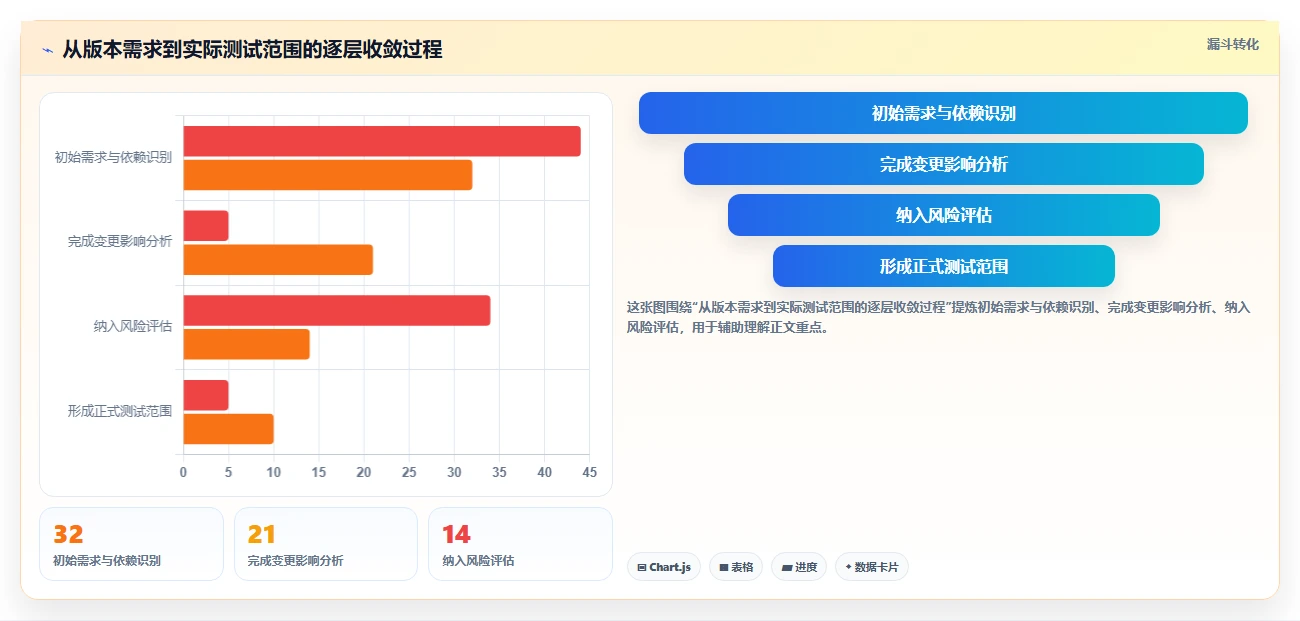Click the red bar for 形成正式测试范围
Image resolution: width=1300 pixels, height=621 pixels.
point(206,395)
